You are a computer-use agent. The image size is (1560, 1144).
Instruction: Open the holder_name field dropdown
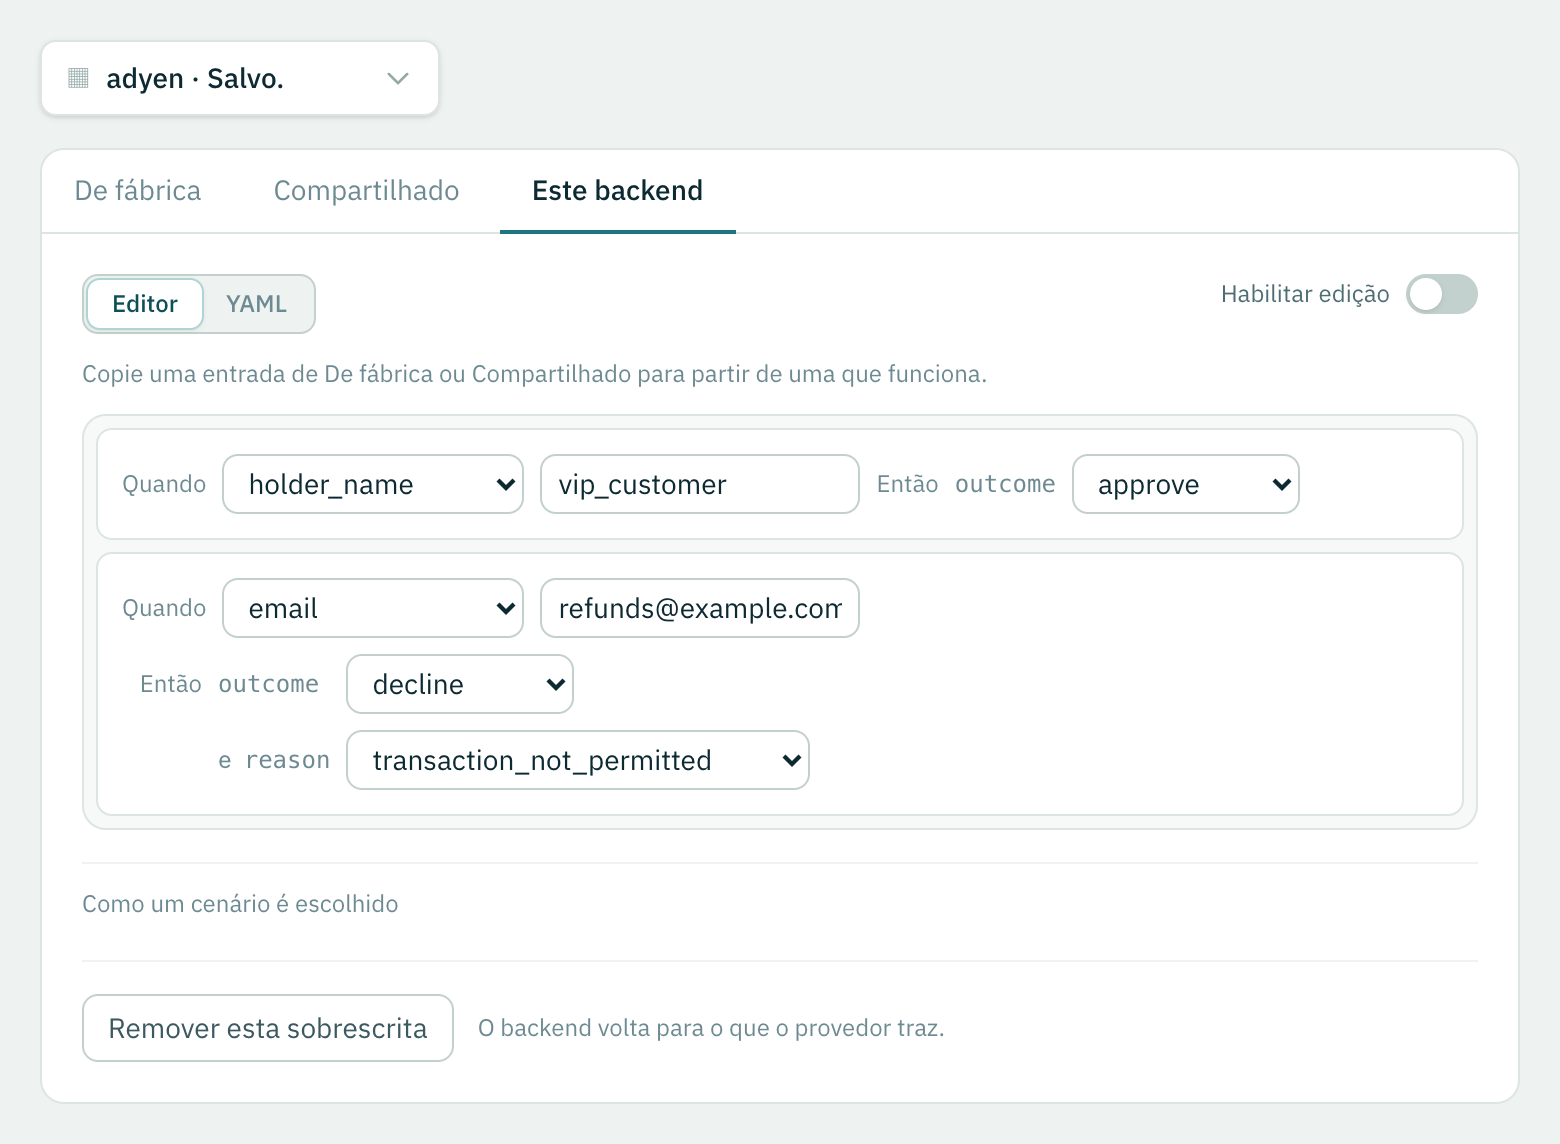373,484
